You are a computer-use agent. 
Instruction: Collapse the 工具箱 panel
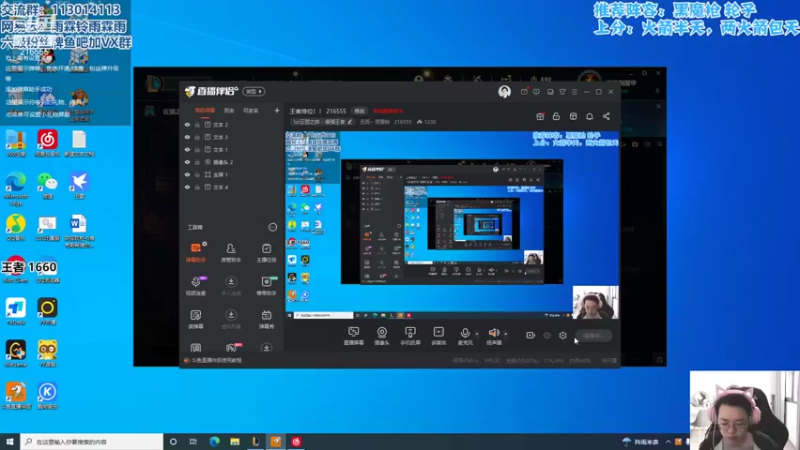click(x=272, y=227)
